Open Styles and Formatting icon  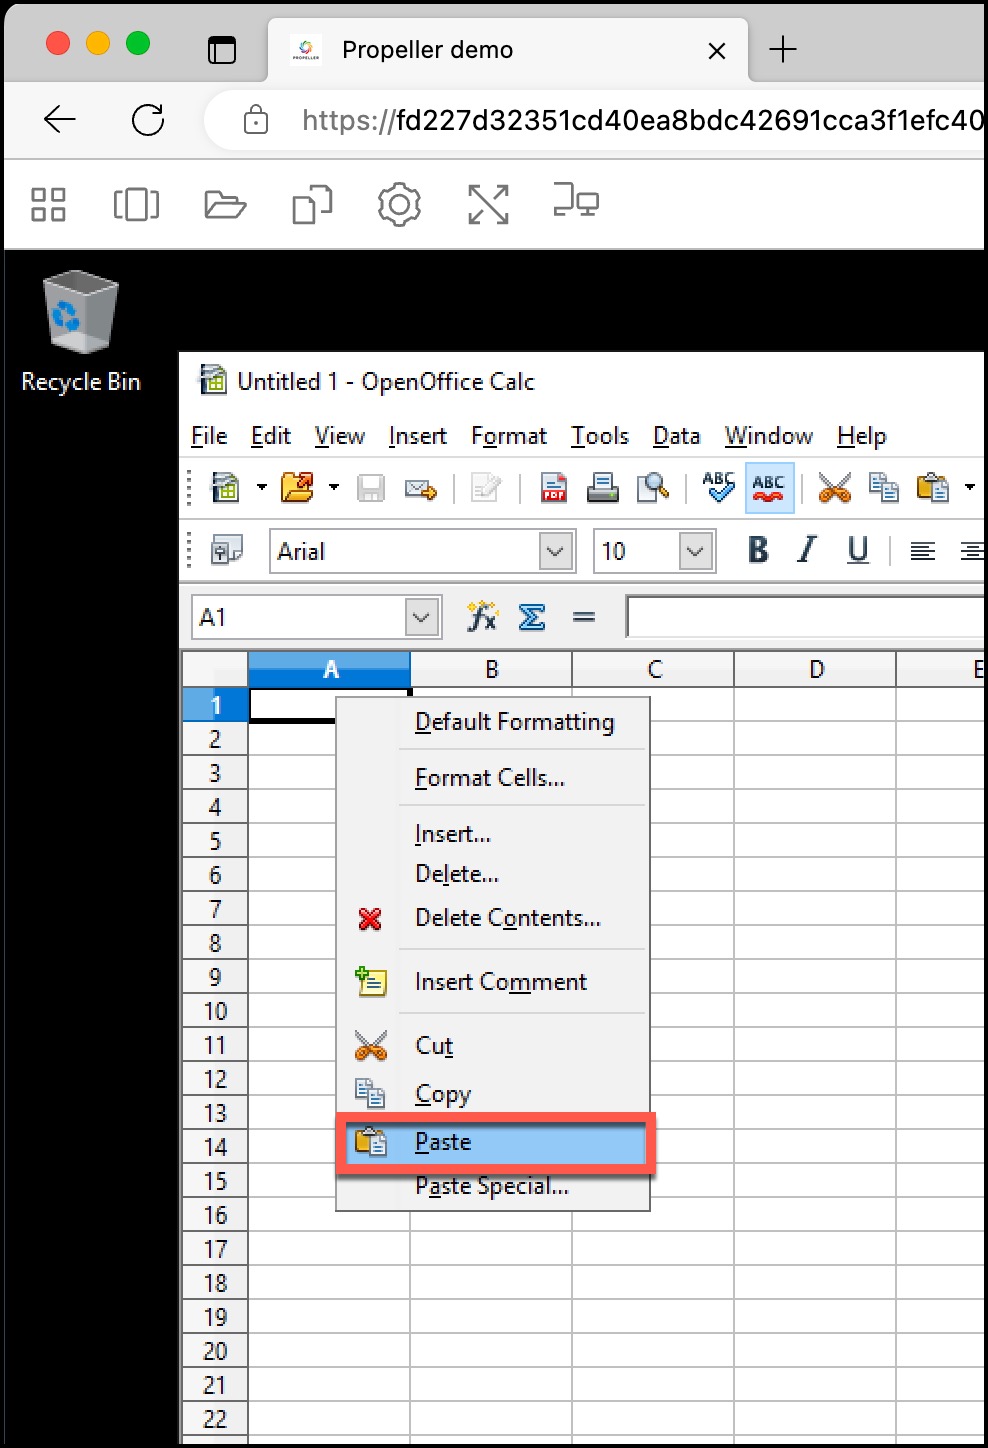(227, 551)
